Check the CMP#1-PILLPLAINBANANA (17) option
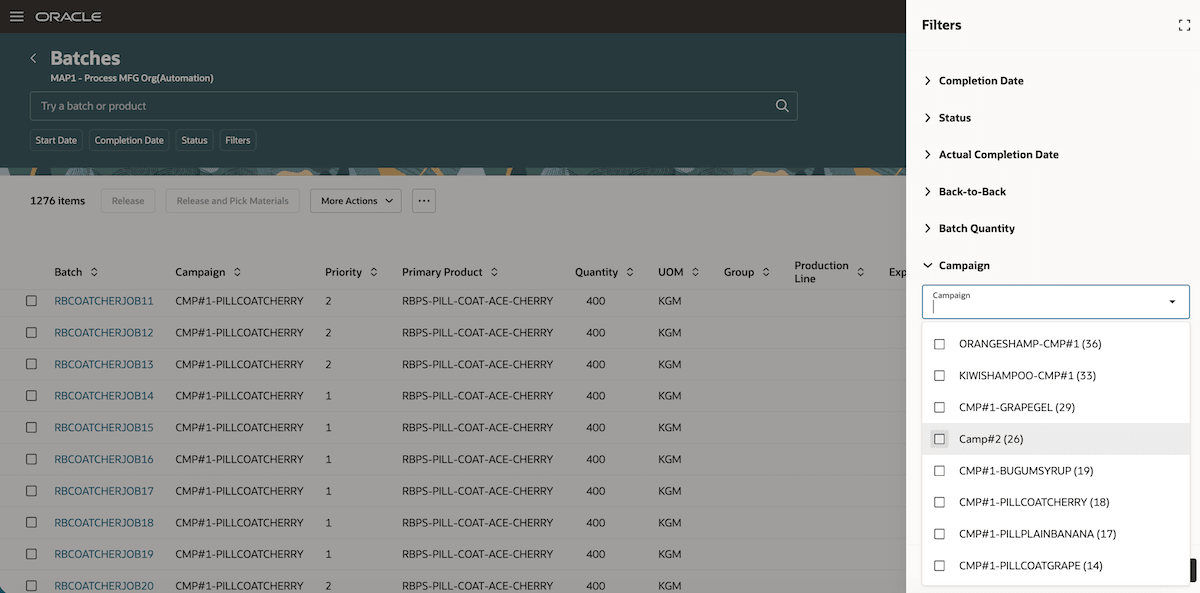The width and height of the screenshot is (1200, 593). pos(939,534)
